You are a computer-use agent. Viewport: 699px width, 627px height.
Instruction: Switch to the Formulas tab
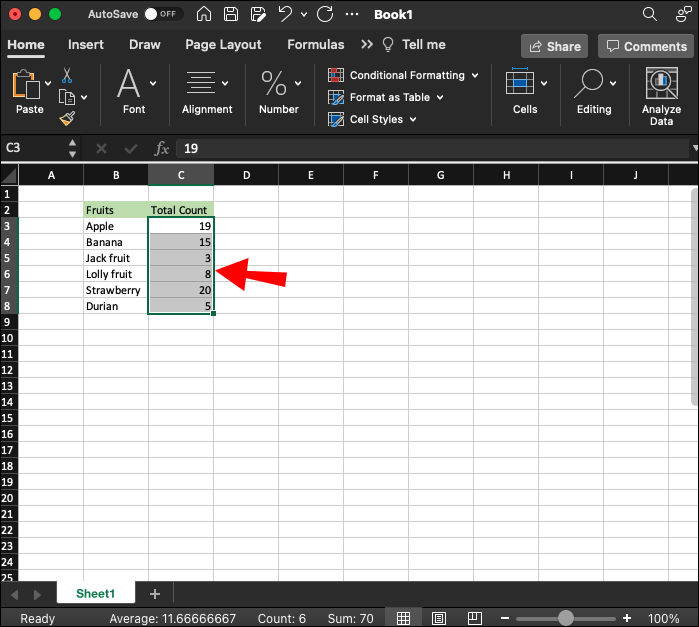[x=315, y=45]
